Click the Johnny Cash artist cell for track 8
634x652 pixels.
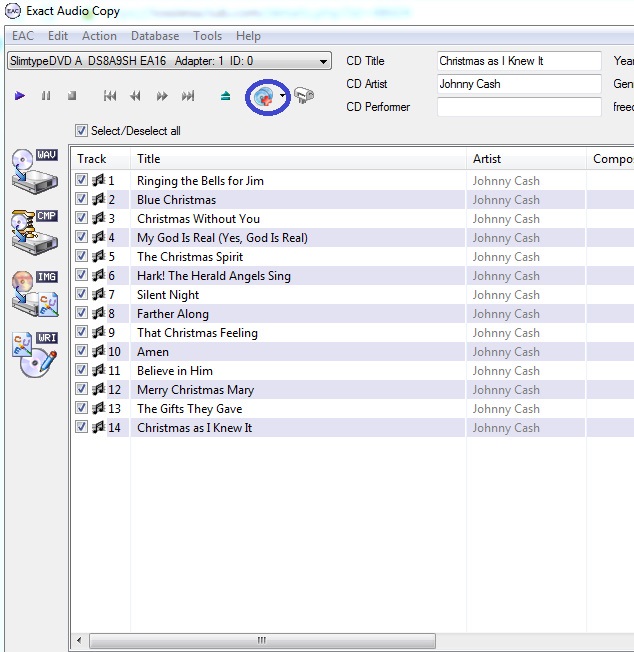pos(506,314)
